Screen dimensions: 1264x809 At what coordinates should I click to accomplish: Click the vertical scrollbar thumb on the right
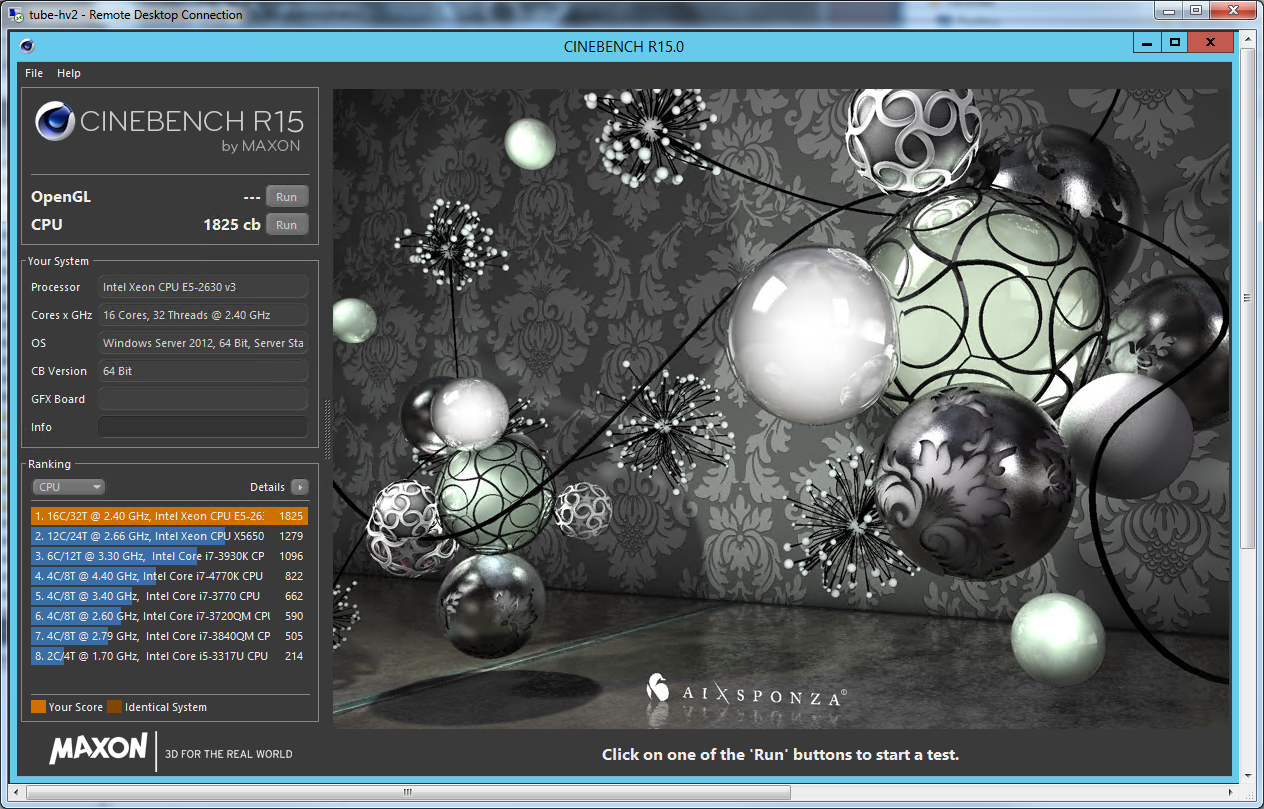pyautogui.click(x=1247, y=297)
